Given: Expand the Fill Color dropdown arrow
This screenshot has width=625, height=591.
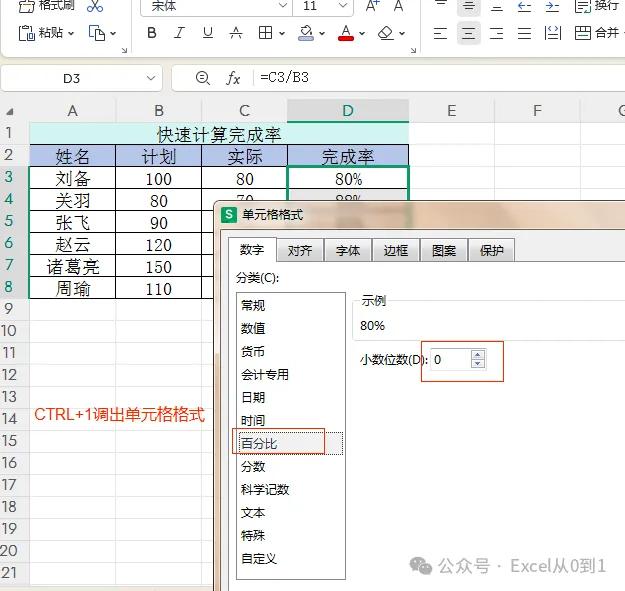Looking at the screenshot, I should coord(322,33).
